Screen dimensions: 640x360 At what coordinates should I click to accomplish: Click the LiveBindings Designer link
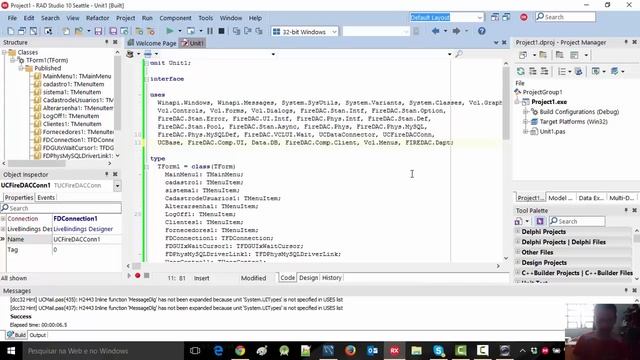(x=83, y=229)
